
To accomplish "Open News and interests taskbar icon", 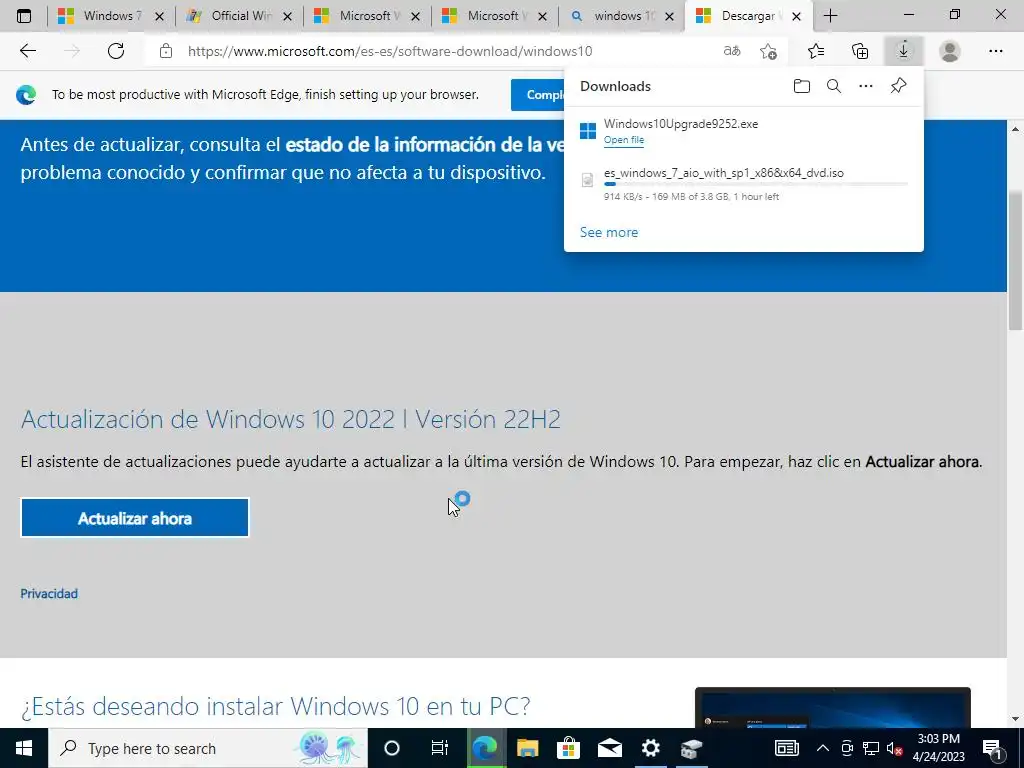I will pos(786,748).
